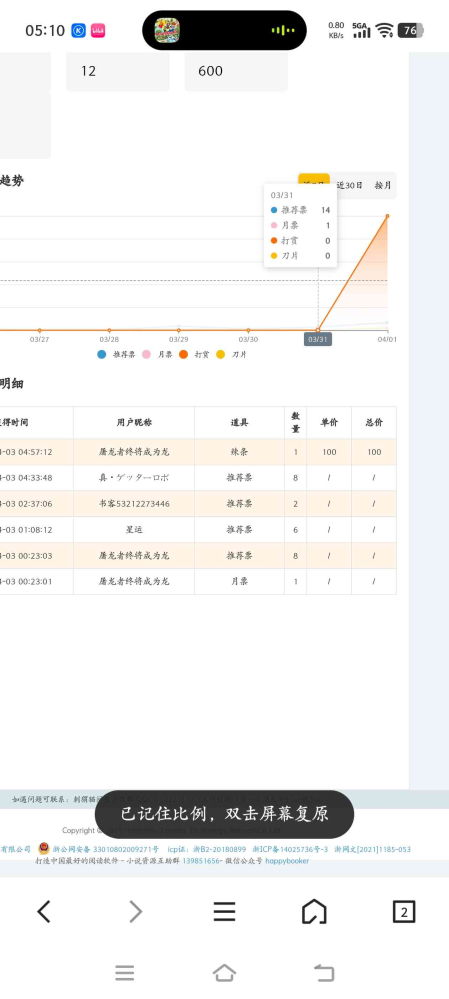Toggle 打赏 series in chart legend
Image resolution: width=449 pixels, height=999 pixels.
194,354
